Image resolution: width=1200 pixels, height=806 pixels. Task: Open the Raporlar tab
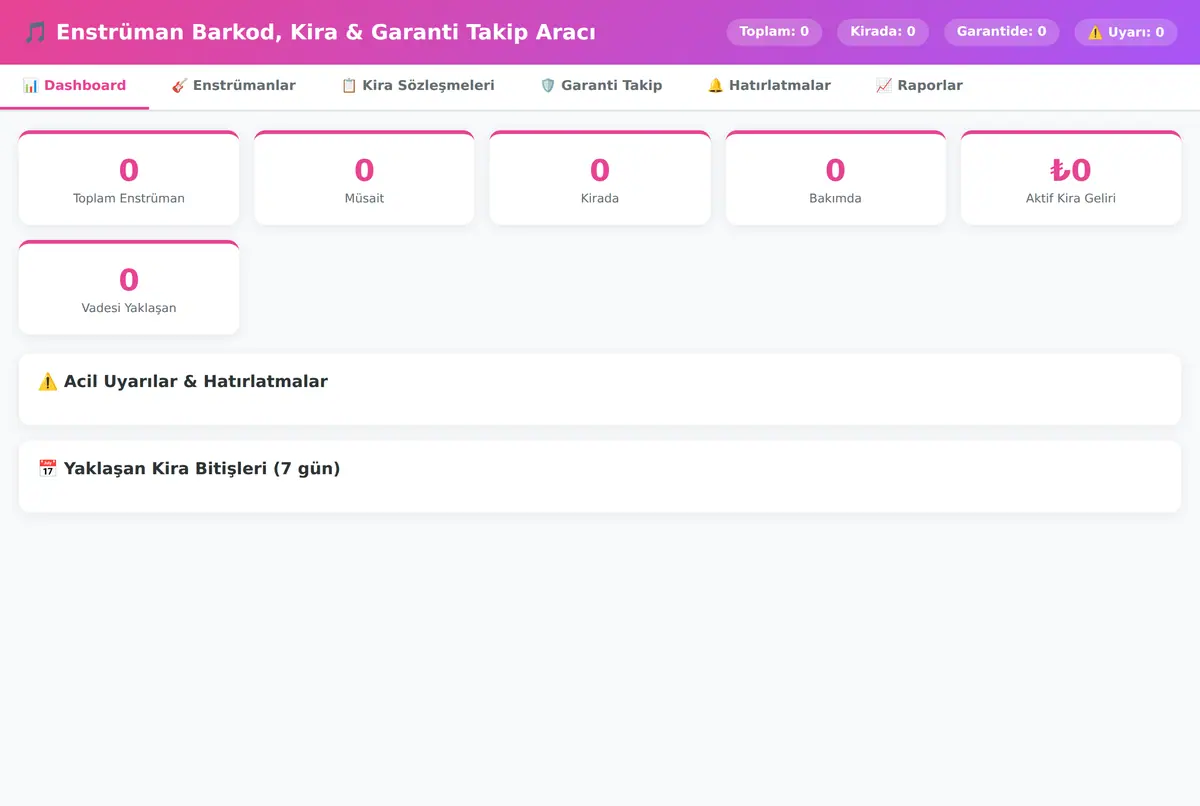click(919, 86)
